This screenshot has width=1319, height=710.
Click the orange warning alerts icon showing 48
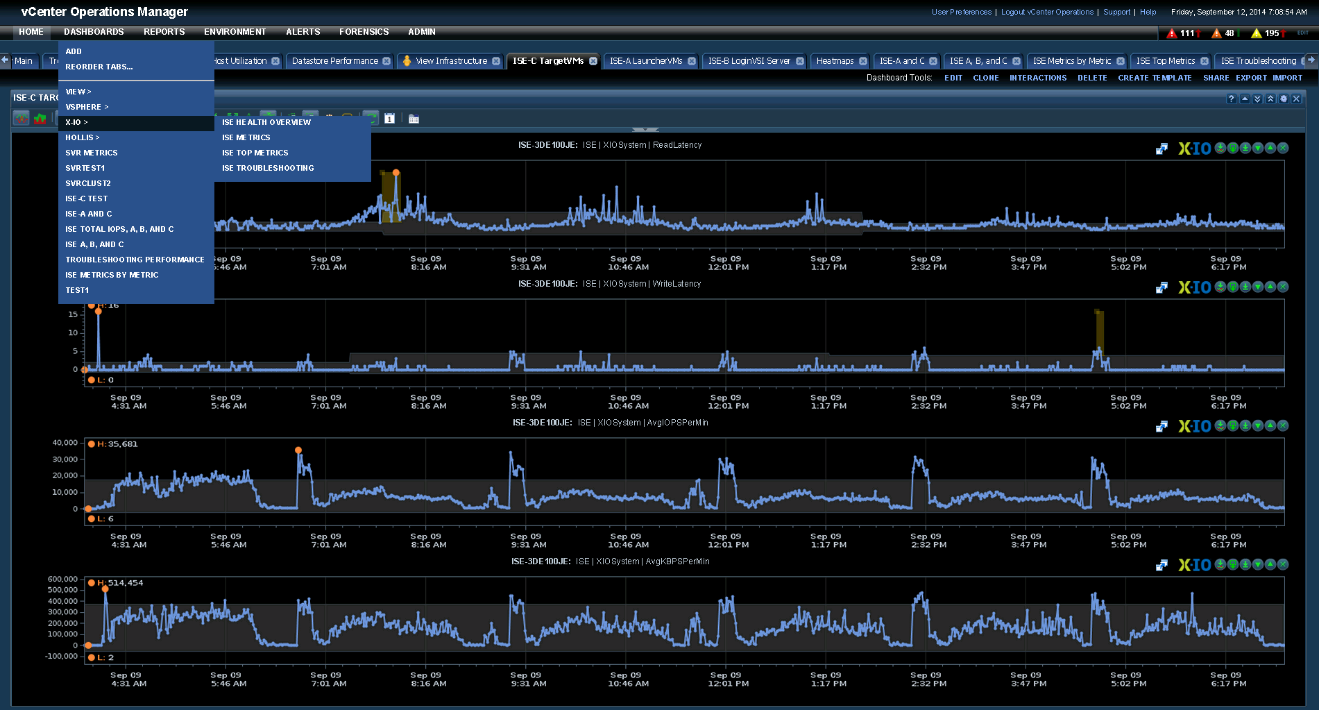coord(1216,33)
